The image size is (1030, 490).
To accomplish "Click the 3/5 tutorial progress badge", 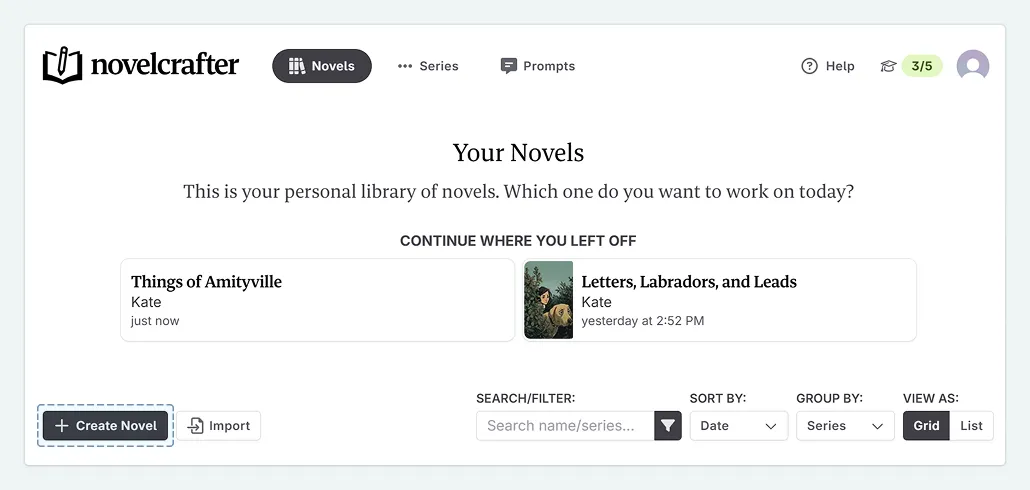I will (921, 66).
